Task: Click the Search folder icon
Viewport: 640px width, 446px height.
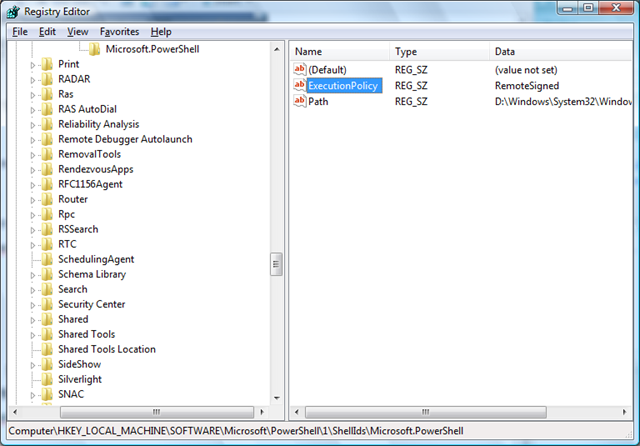Action: 47,289
